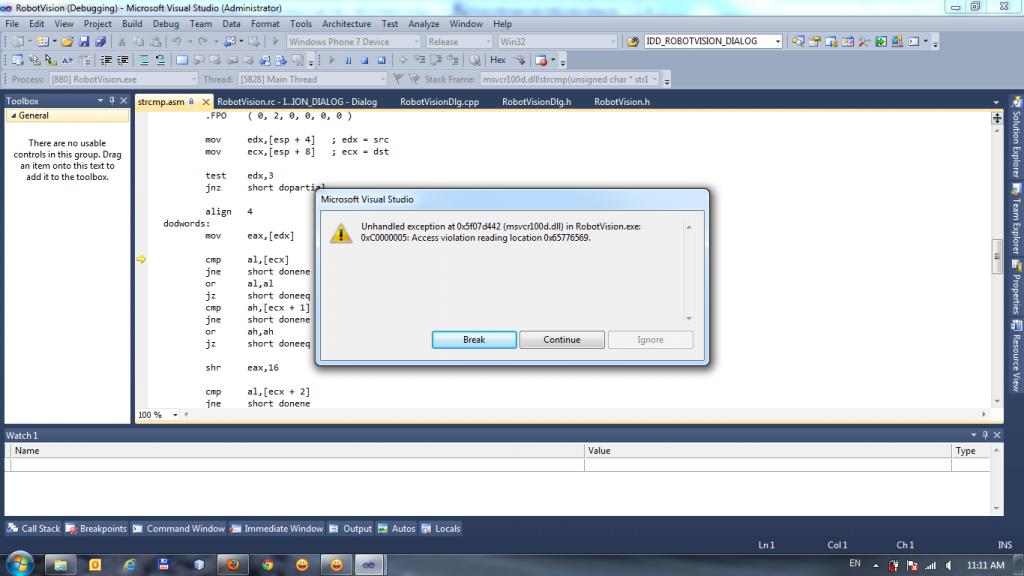Open the Debug menu

click(x=166, y=24)
